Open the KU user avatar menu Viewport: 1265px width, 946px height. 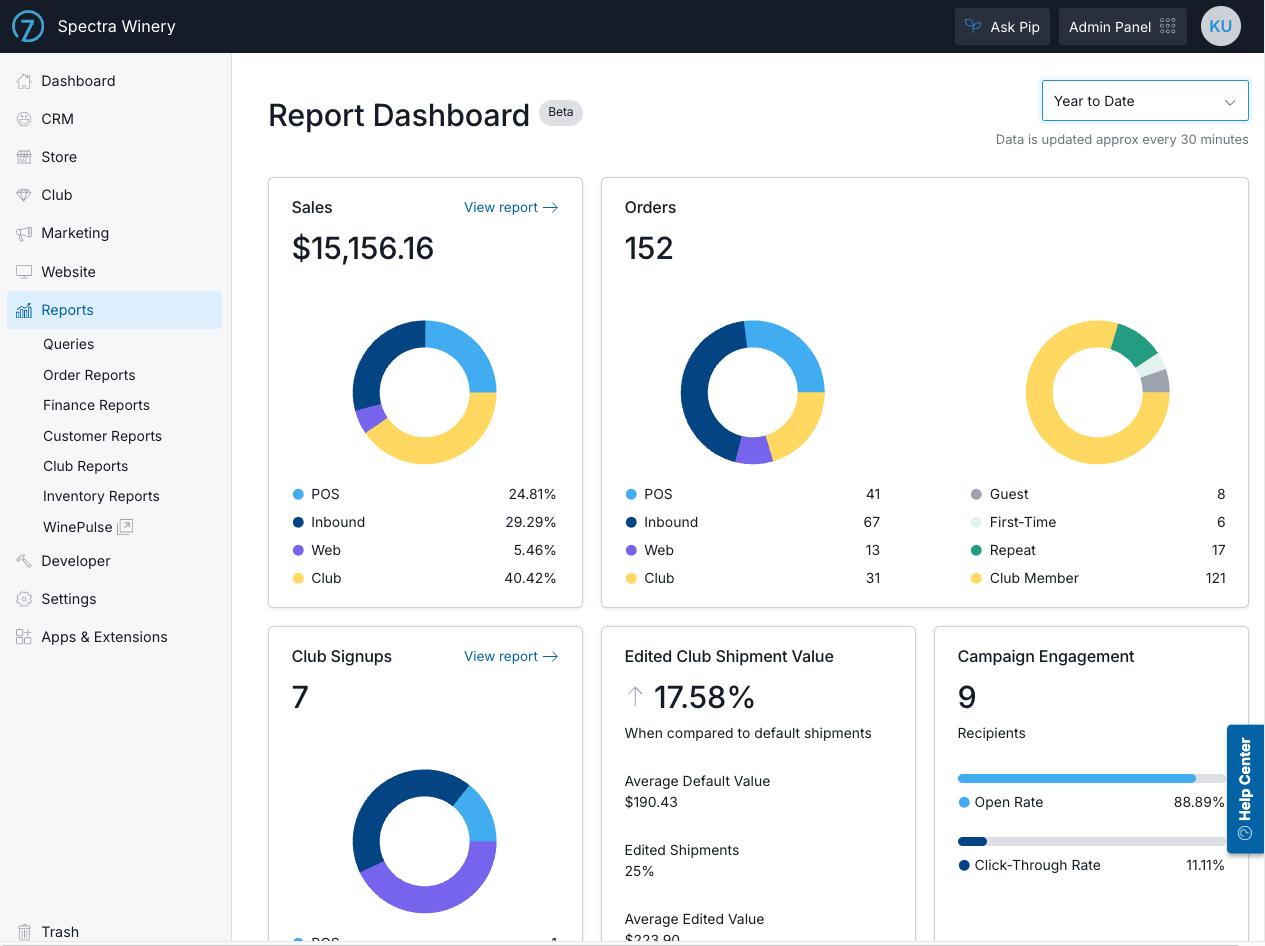(x=1220, y=27)
